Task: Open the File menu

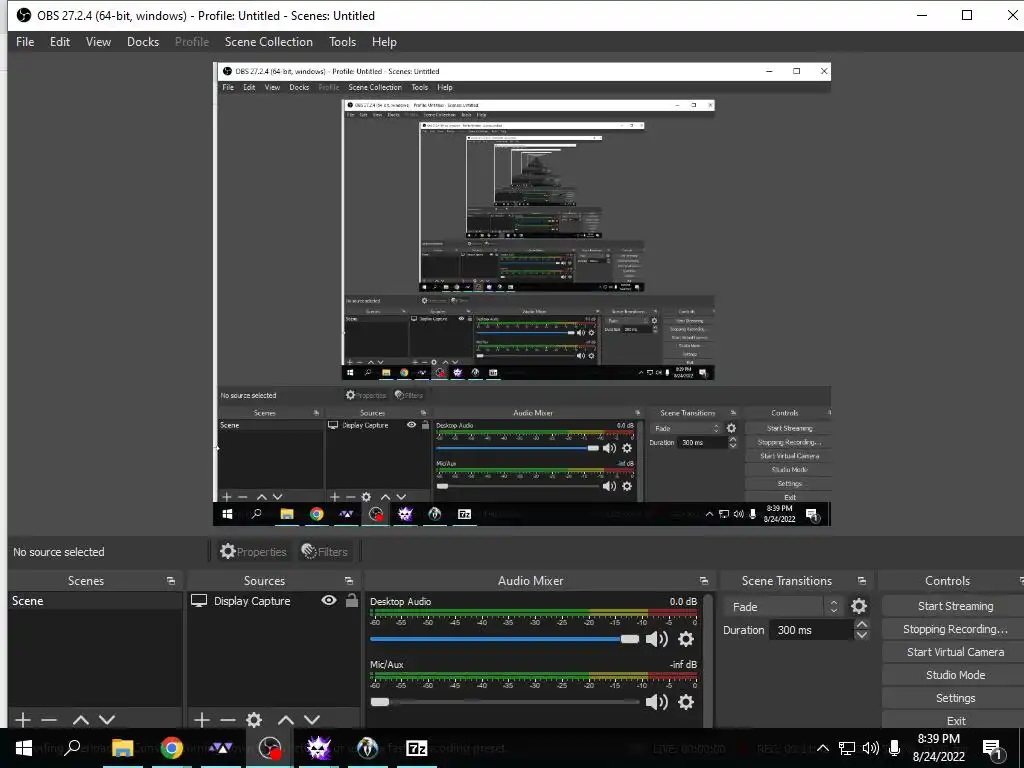Action: pos(25,42)
